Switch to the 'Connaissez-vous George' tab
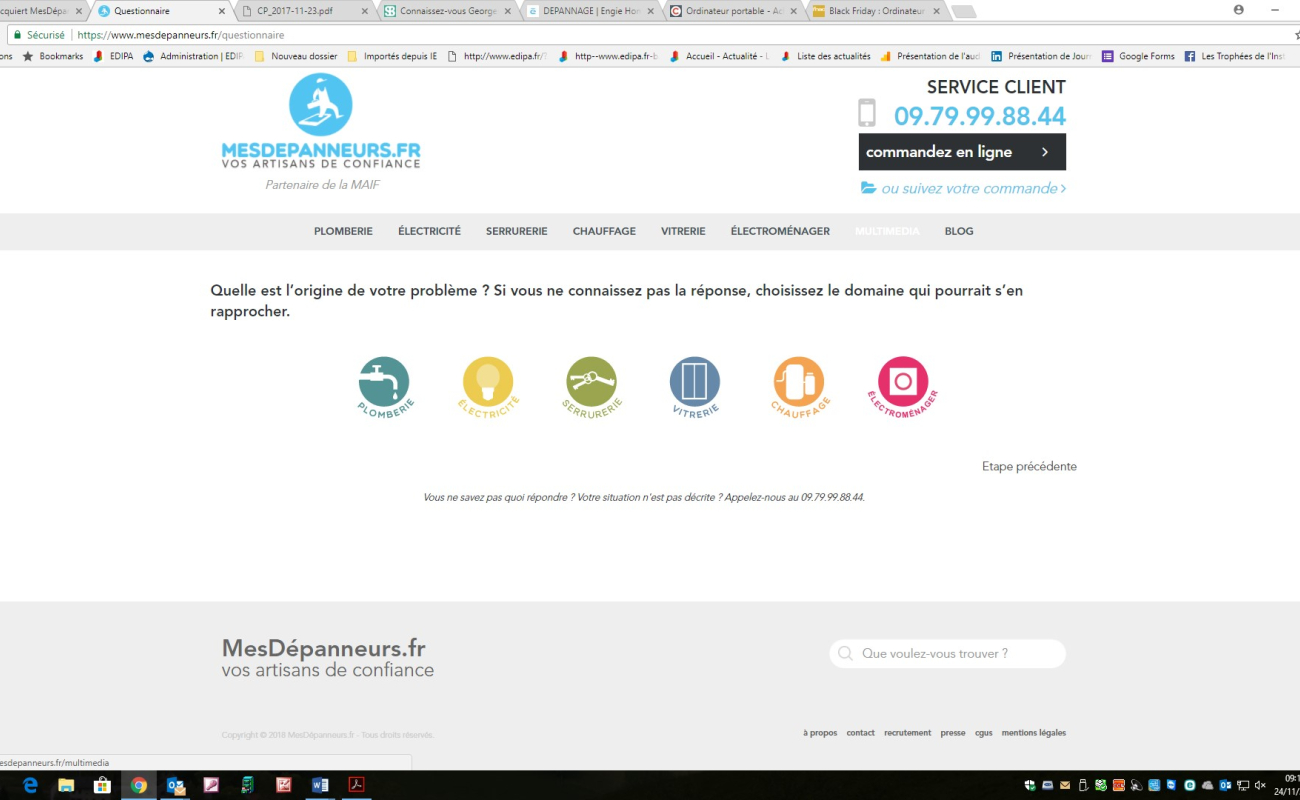1300x800 pixels. click(x=448, y=11)
